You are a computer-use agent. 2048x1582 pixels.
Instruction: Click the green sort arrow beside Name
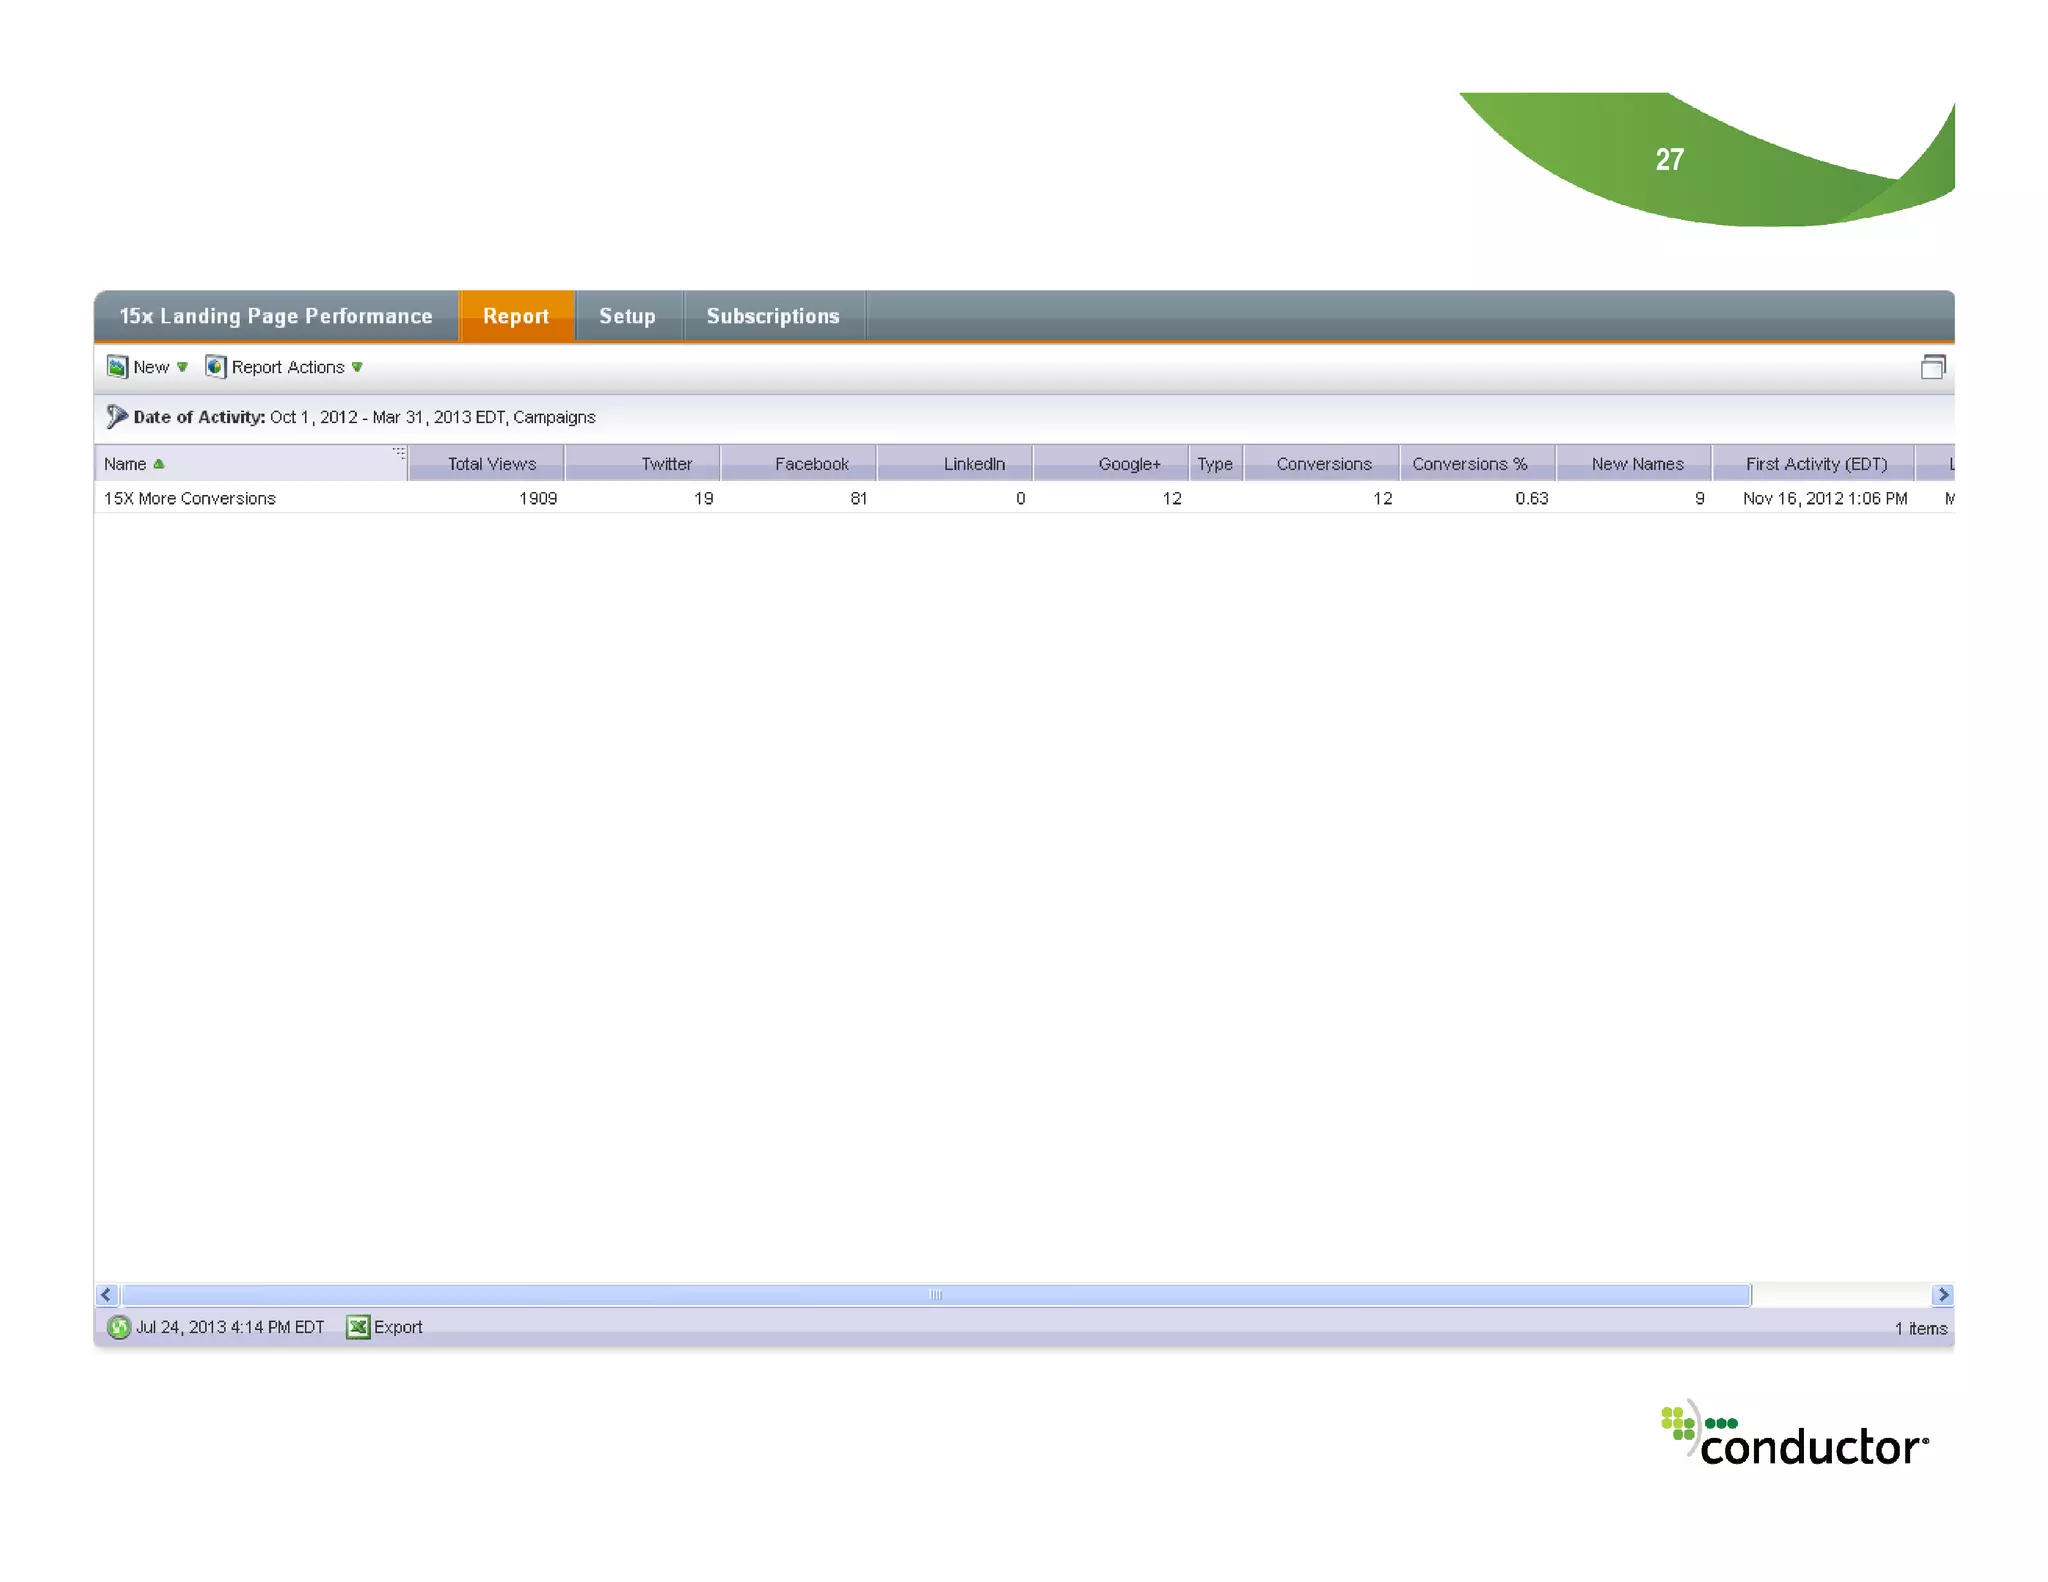point(159,464)
